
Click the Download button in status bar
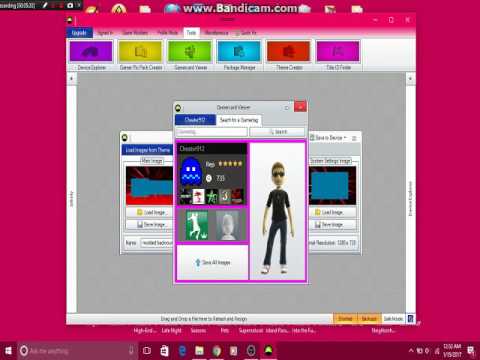[345, 319]
